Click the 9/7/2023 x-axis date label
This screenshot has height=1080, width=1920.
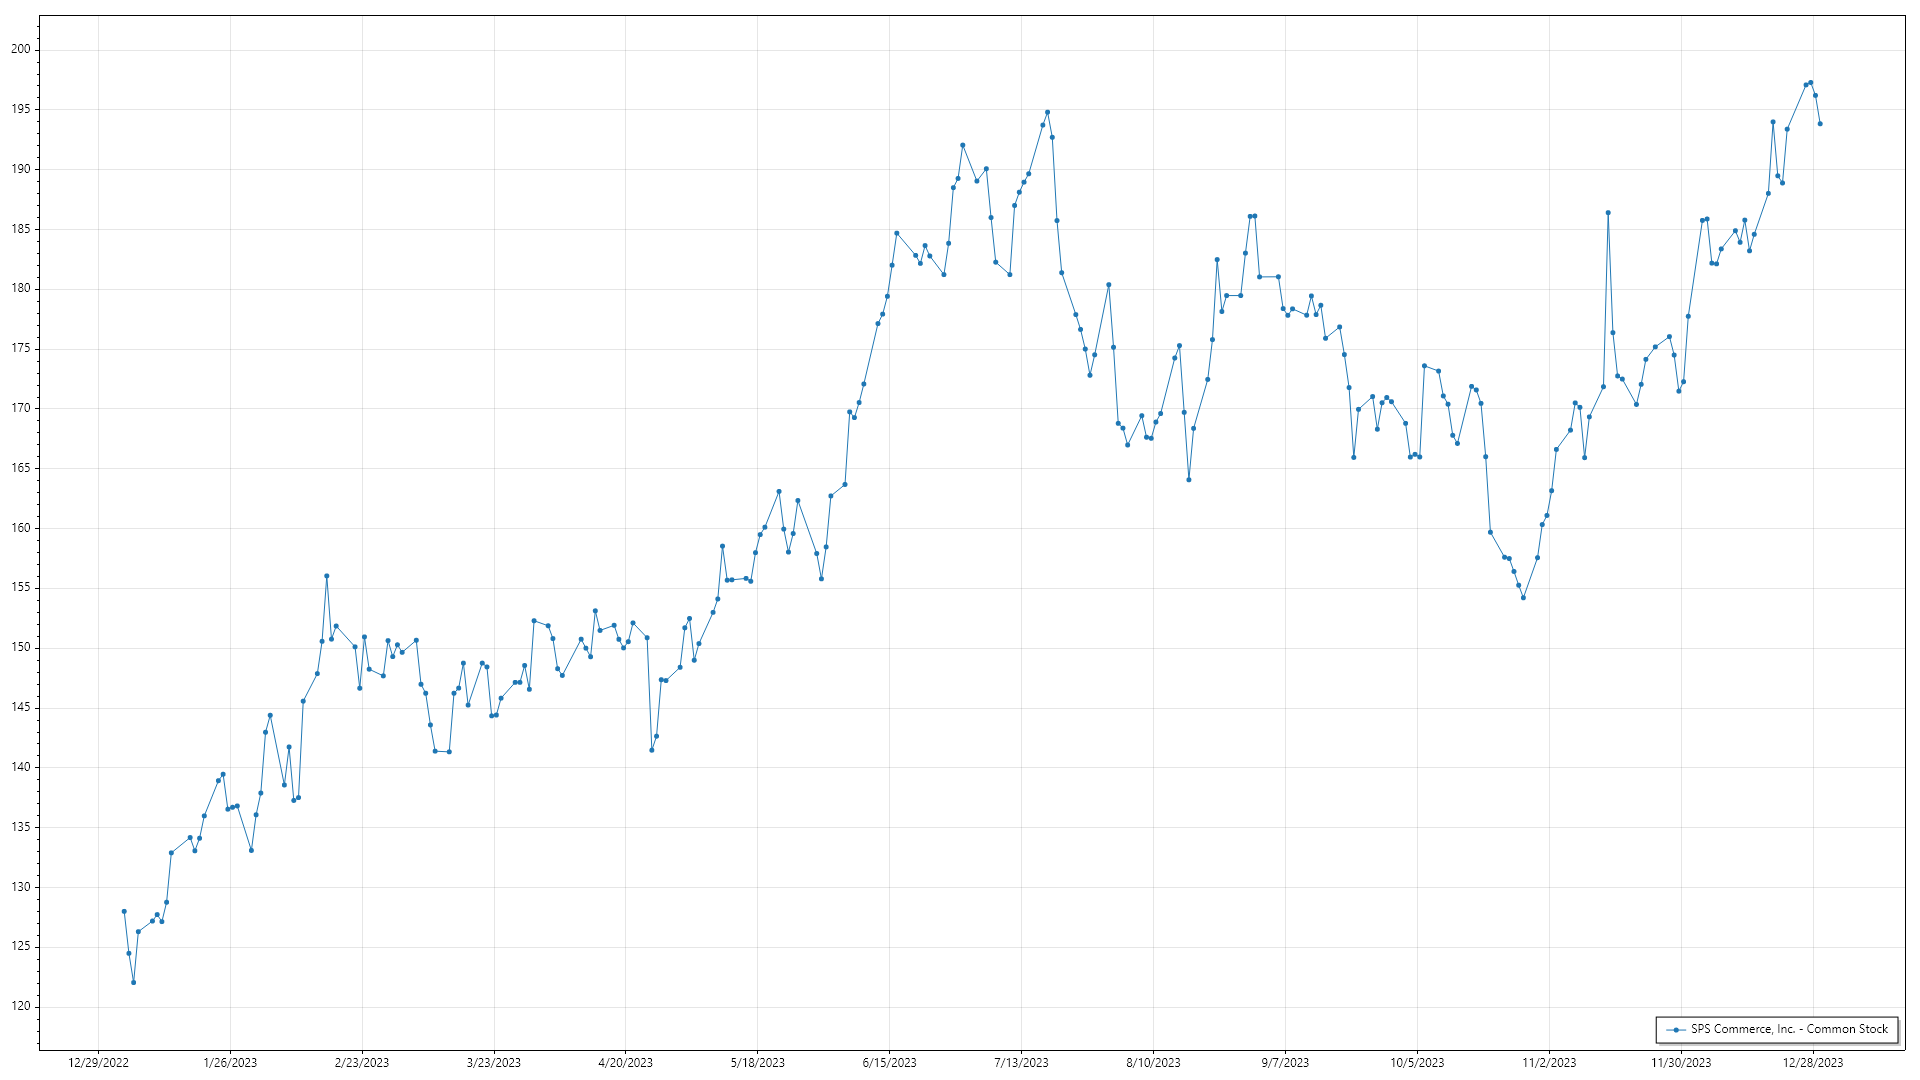coord(1285,1063)
